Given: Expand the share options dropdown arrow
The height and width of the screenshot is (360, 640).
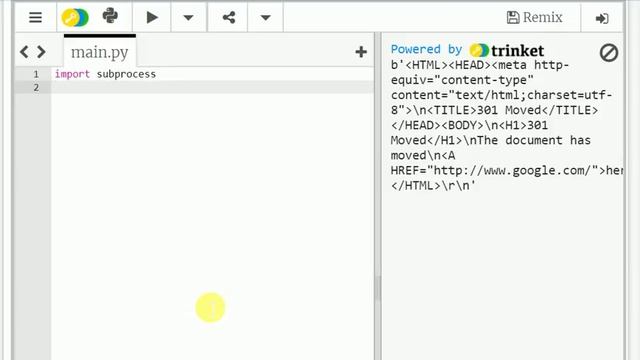Looking at the screenshot, I should tap(265, 18).
